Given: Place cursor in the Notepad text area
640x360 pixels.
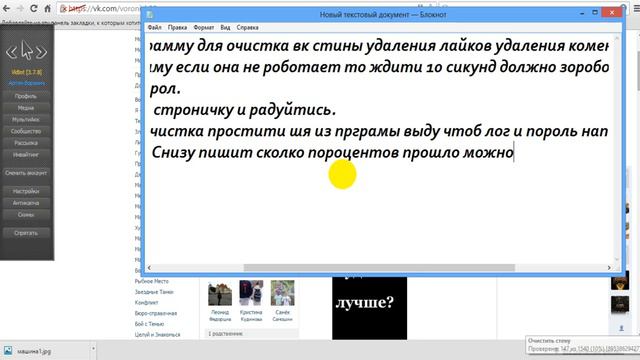Looking at the screenshot, I should pyautogui.click(x=379, y=150).
